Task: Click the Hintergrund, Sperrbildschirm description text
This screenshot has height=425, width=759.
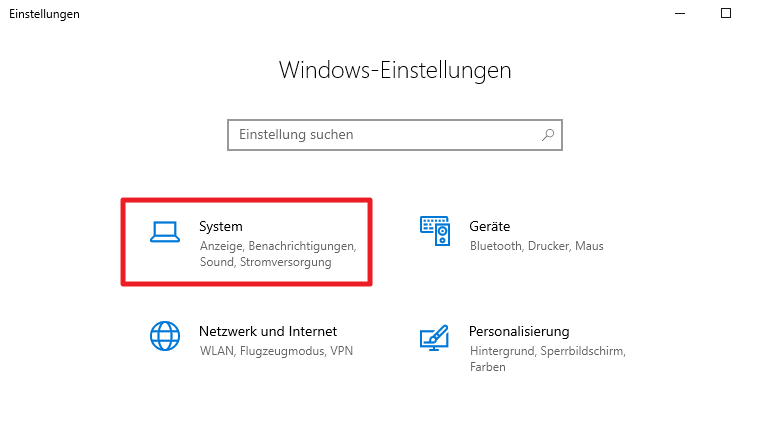Action: click(x=548, y=351)
